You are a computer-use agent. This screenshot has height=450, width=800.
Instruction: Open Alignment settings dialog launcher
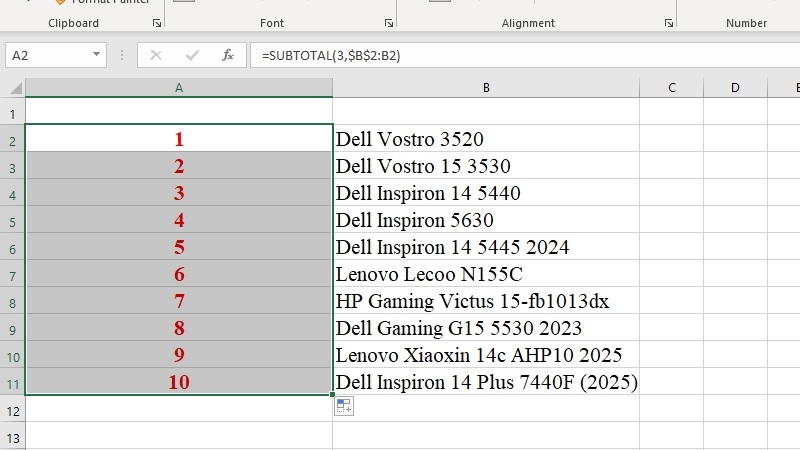[668, 23]
